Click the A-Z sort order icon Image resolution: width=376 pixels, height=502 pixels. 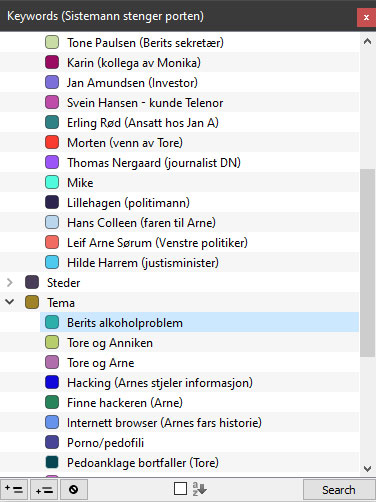pyautogui.click(x=199, y=489)
